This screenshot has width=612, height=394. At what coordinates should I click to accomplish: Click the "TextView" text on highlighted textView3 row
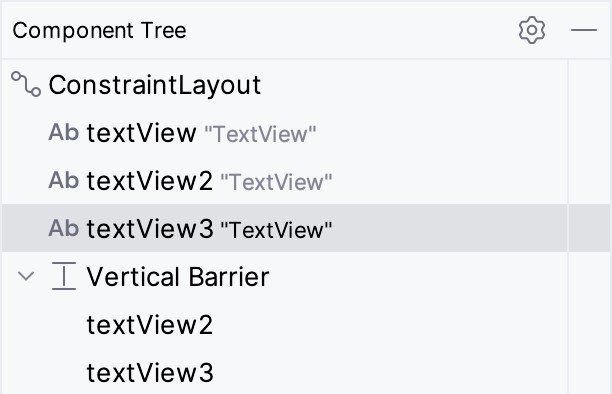pyautogui.click(x=276, y=230)
